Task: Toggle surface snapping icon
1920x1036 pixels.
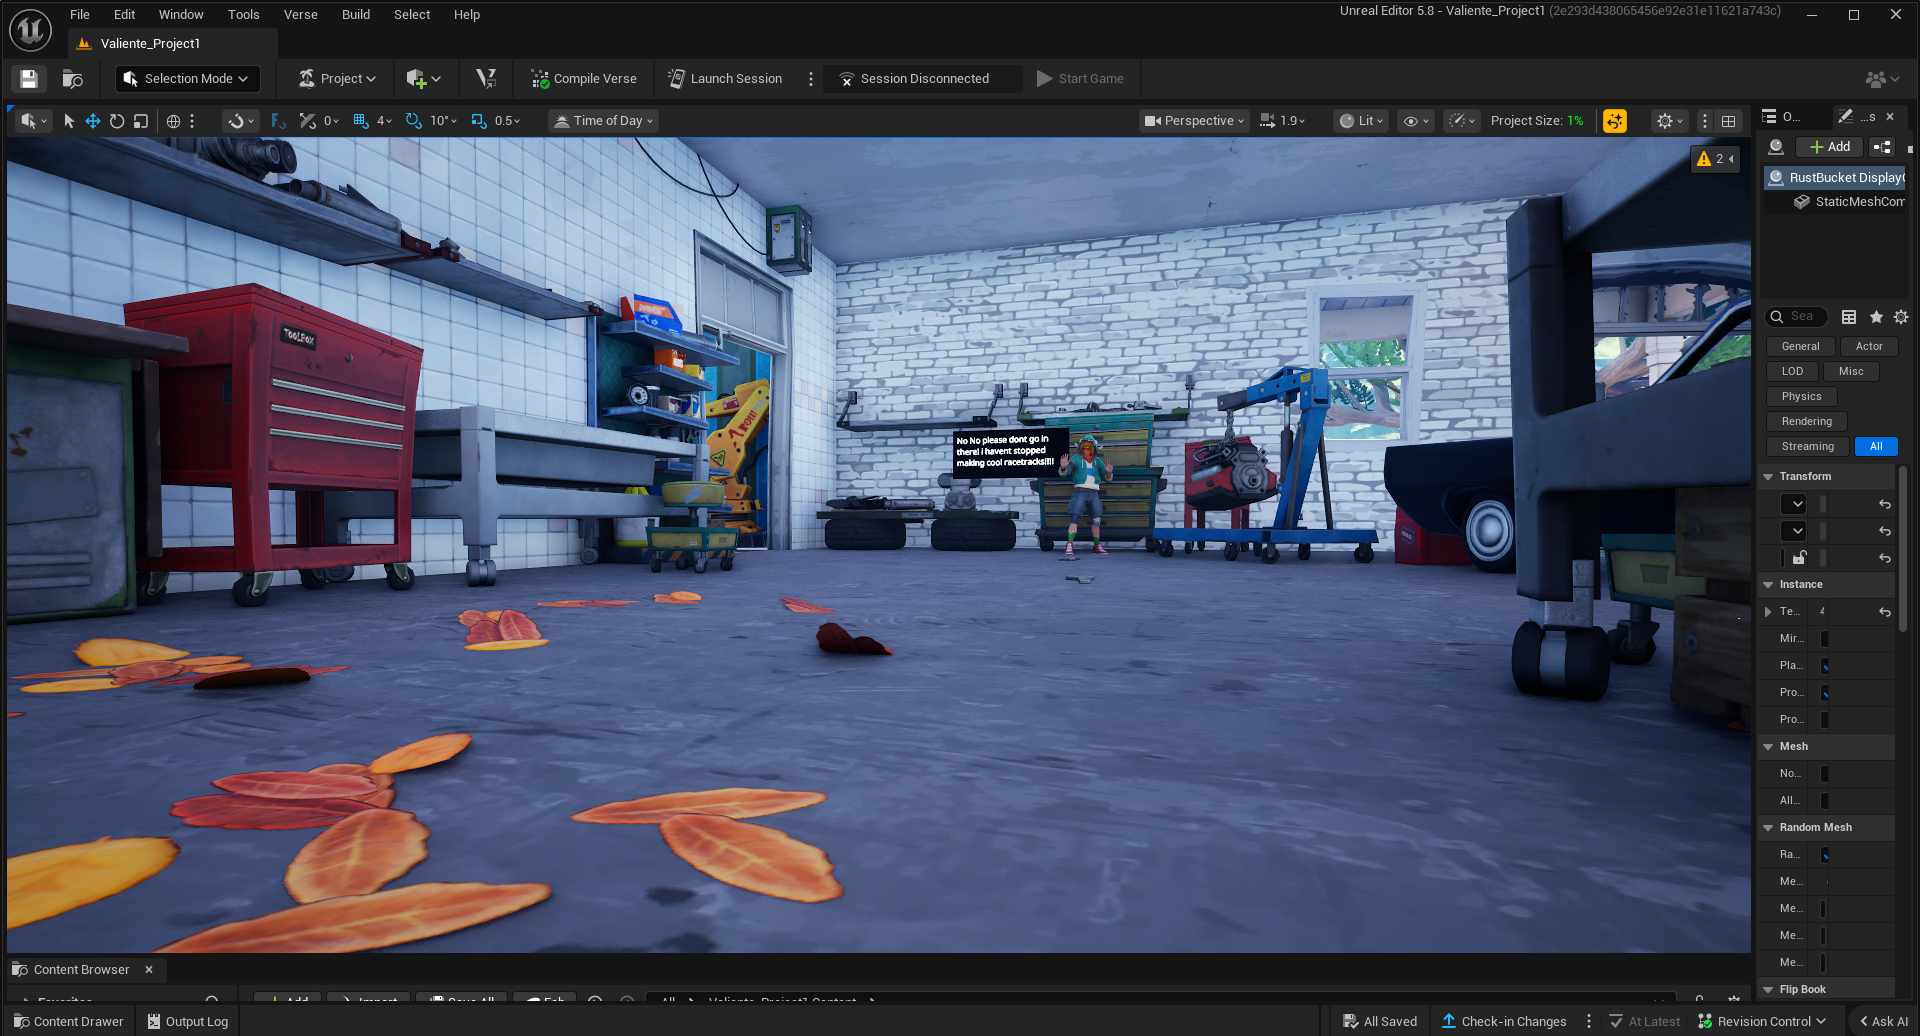Action: tap(240, 121)
